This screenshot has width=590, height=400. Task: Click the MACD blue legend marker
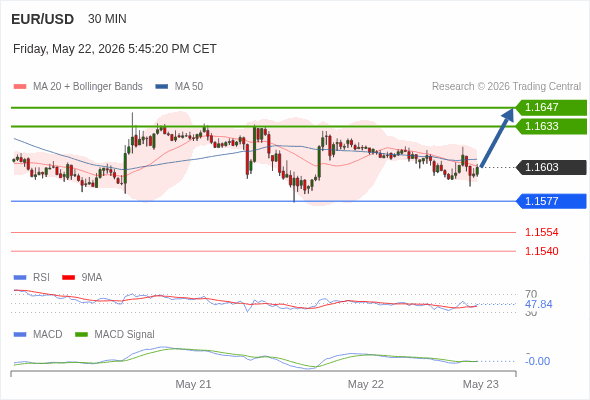click(x=20, y=335)
